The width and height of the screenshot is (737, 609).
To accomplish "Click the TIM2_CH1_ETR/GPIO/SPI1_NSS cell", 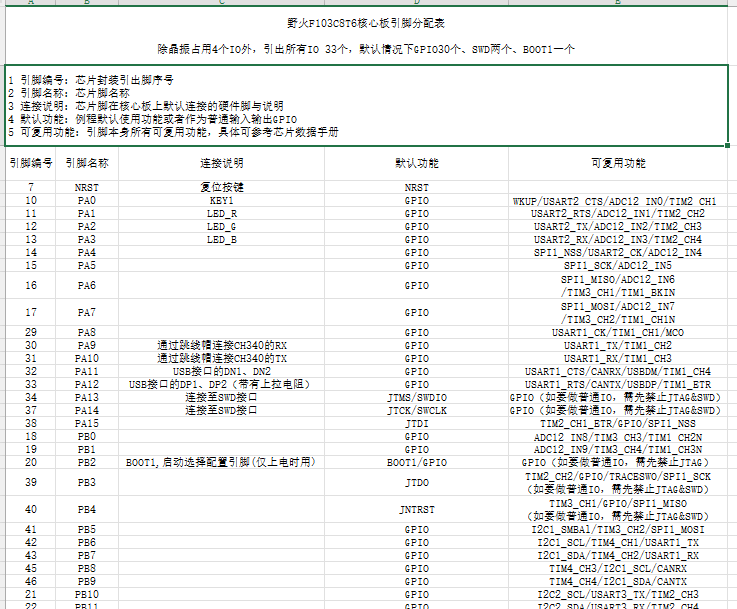I will pos(618,423).
